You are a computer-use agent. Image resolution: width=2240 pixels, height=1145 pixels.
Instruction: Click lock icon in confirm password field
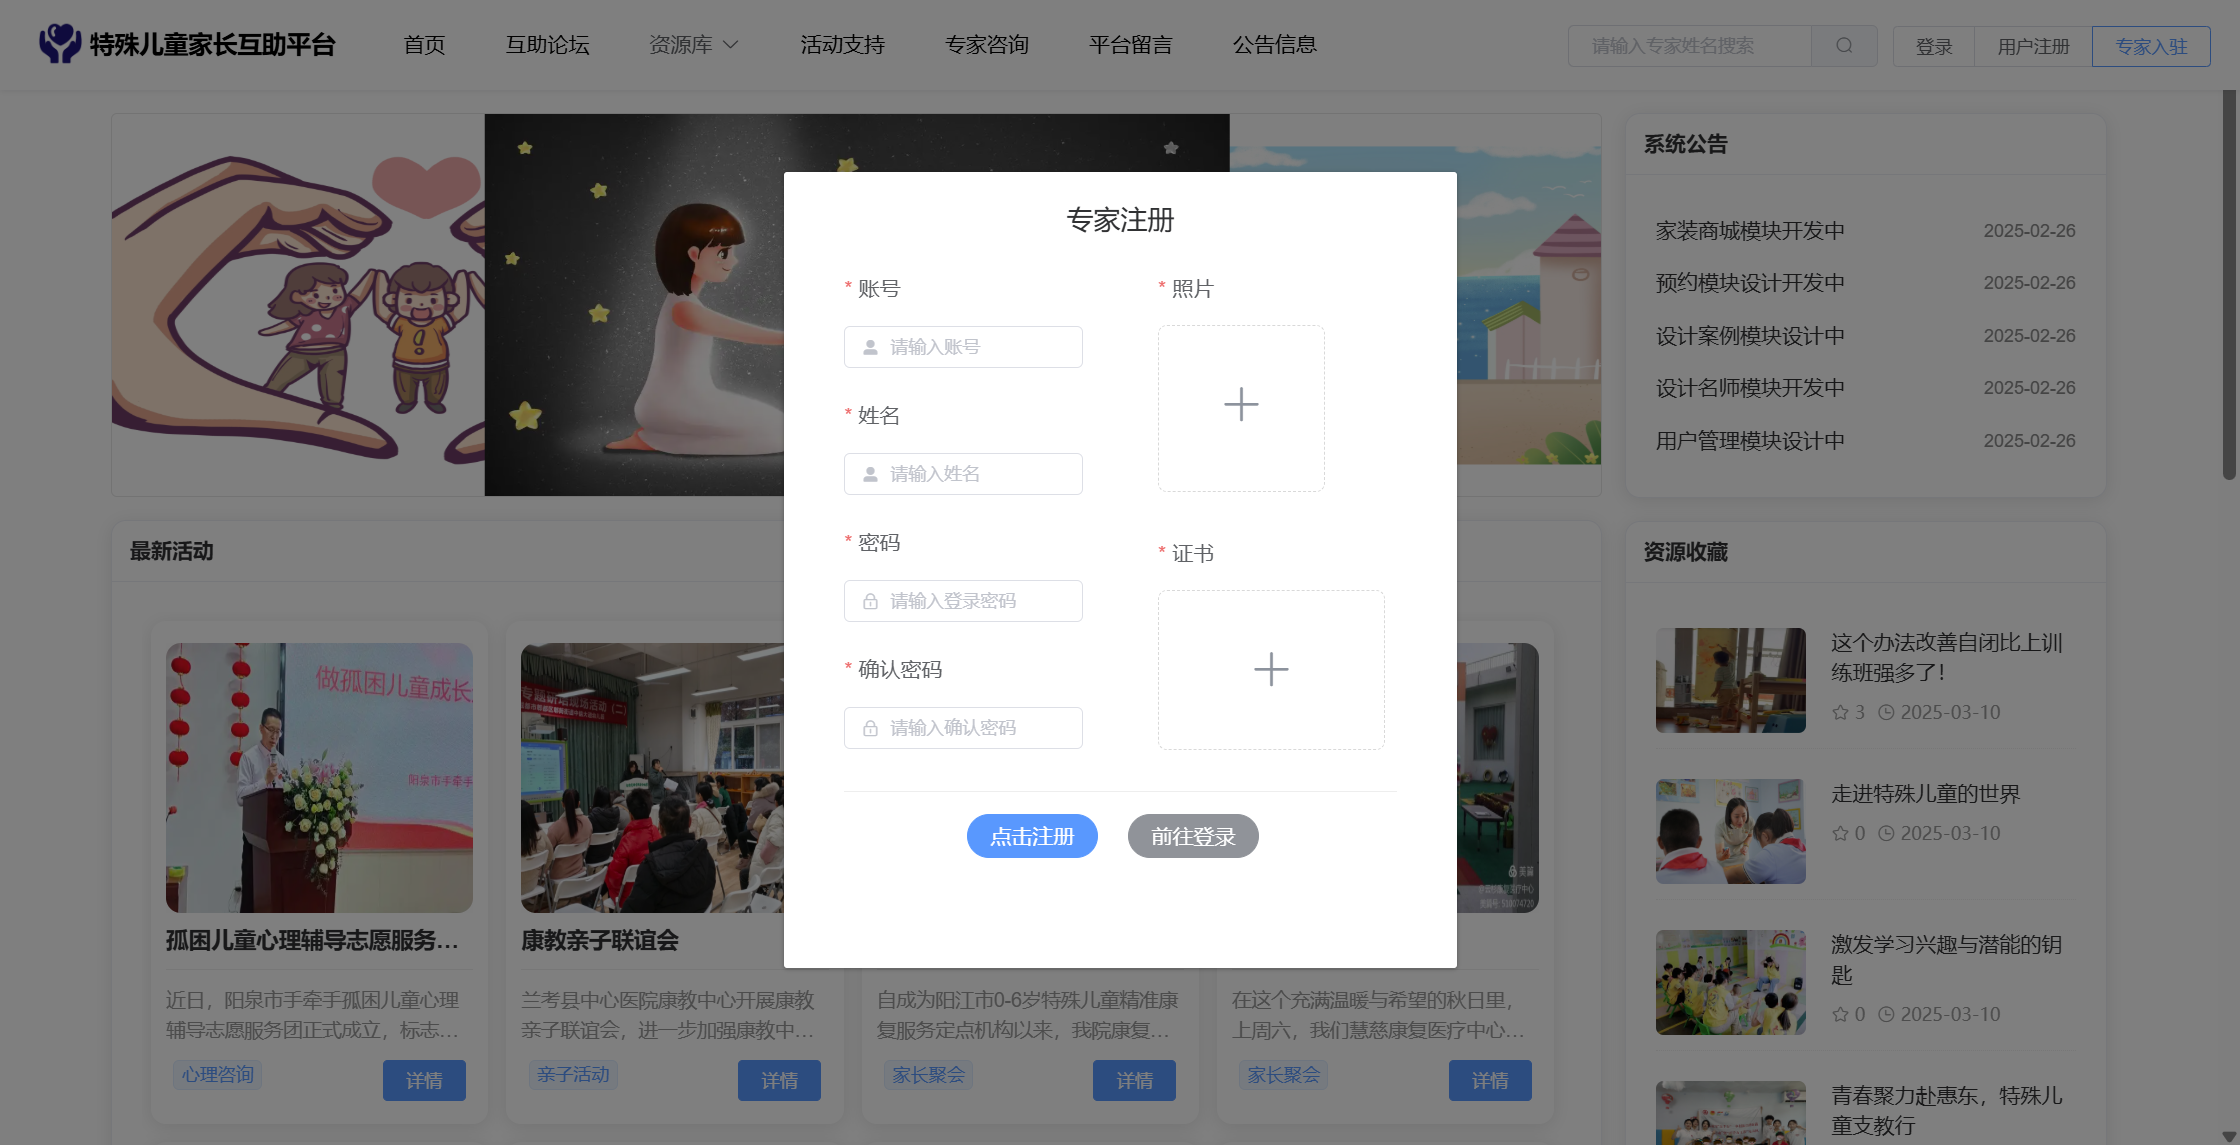click(870, 728)
